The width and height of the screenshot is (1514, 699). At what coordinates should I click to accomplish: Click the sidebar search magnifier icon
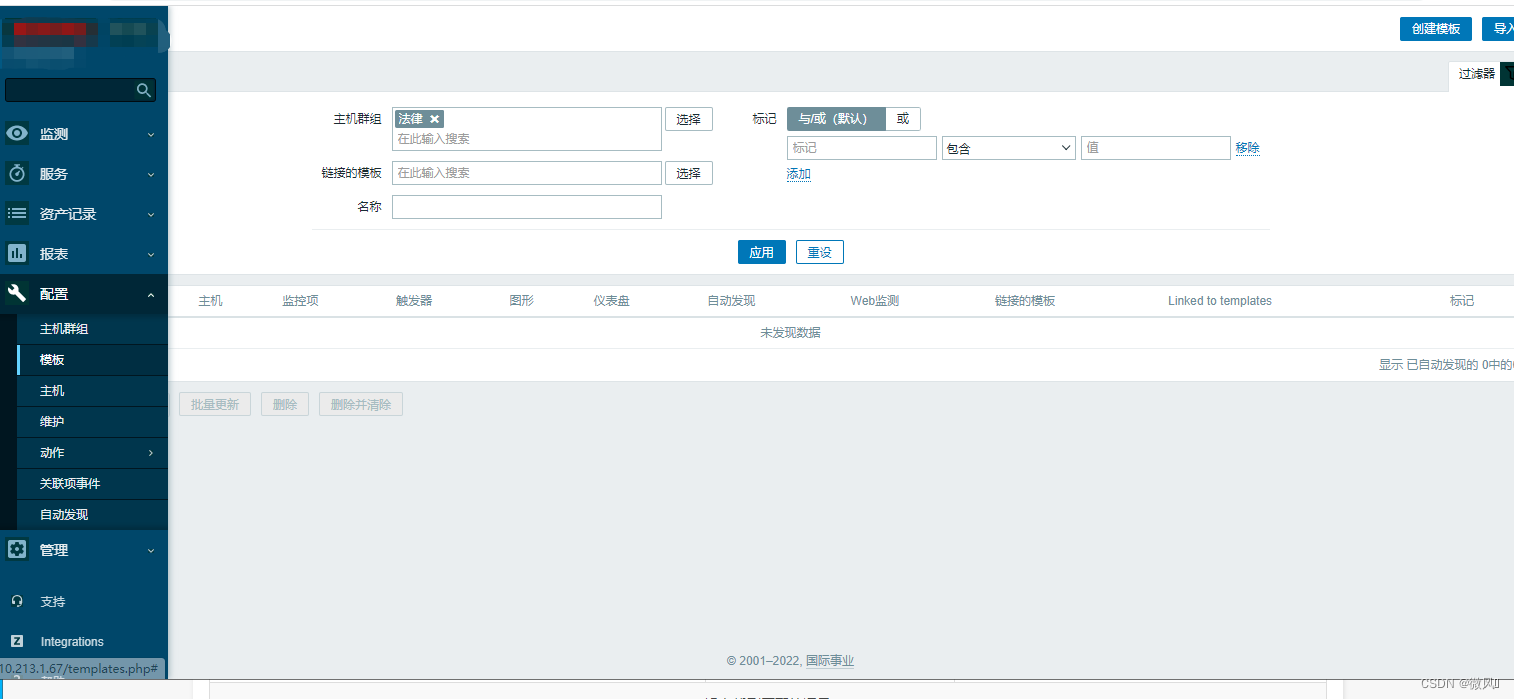click(x=143, y=89)
